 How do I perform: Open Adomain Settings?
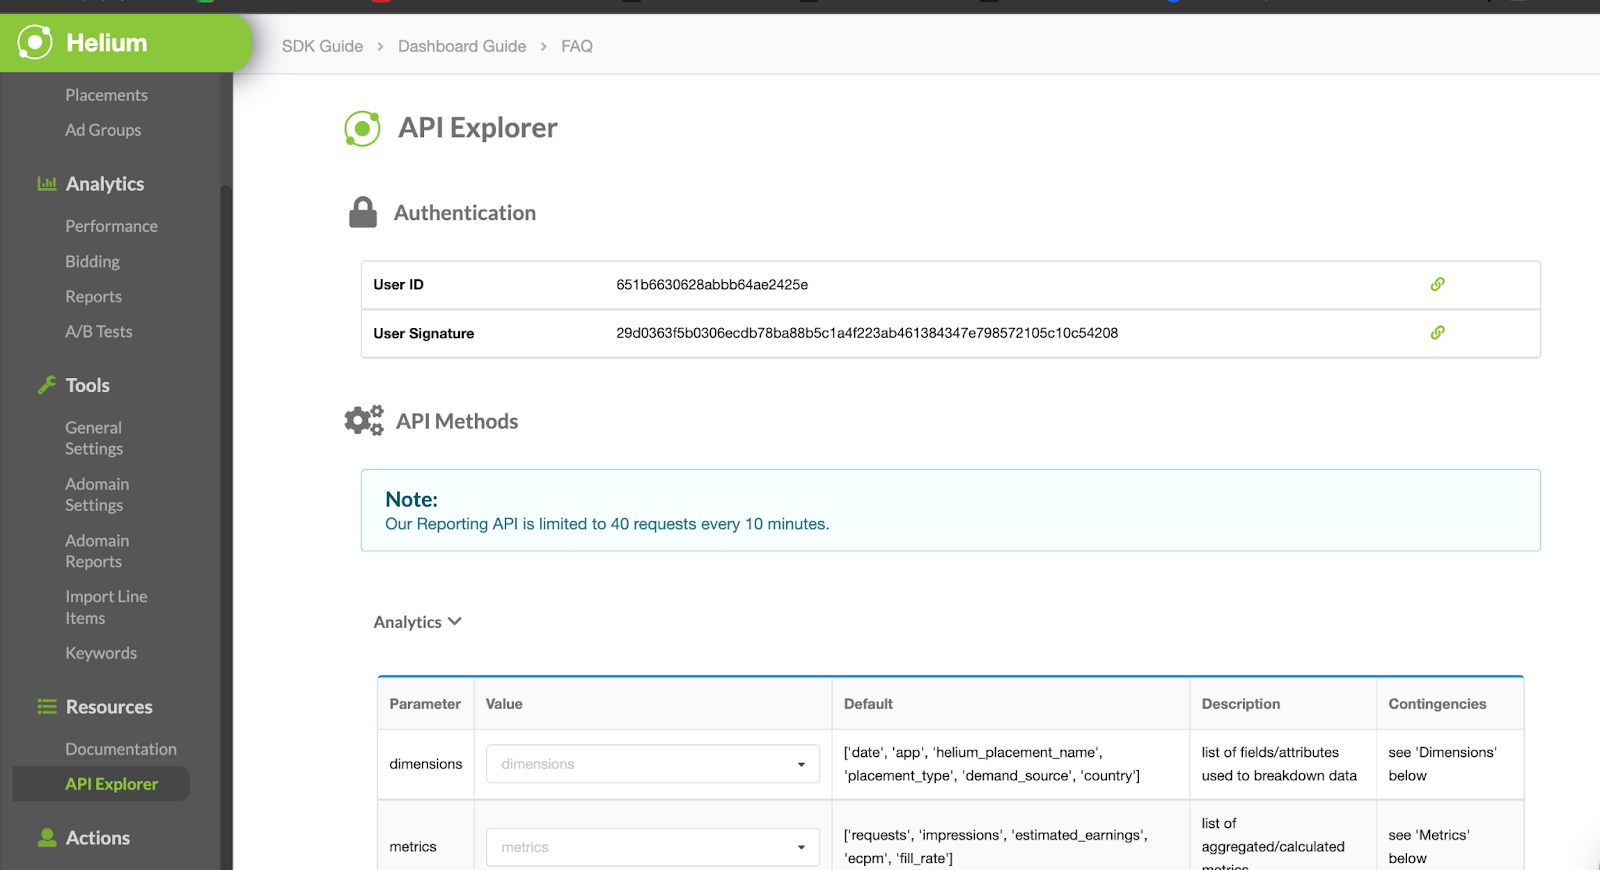coord(97,494)
